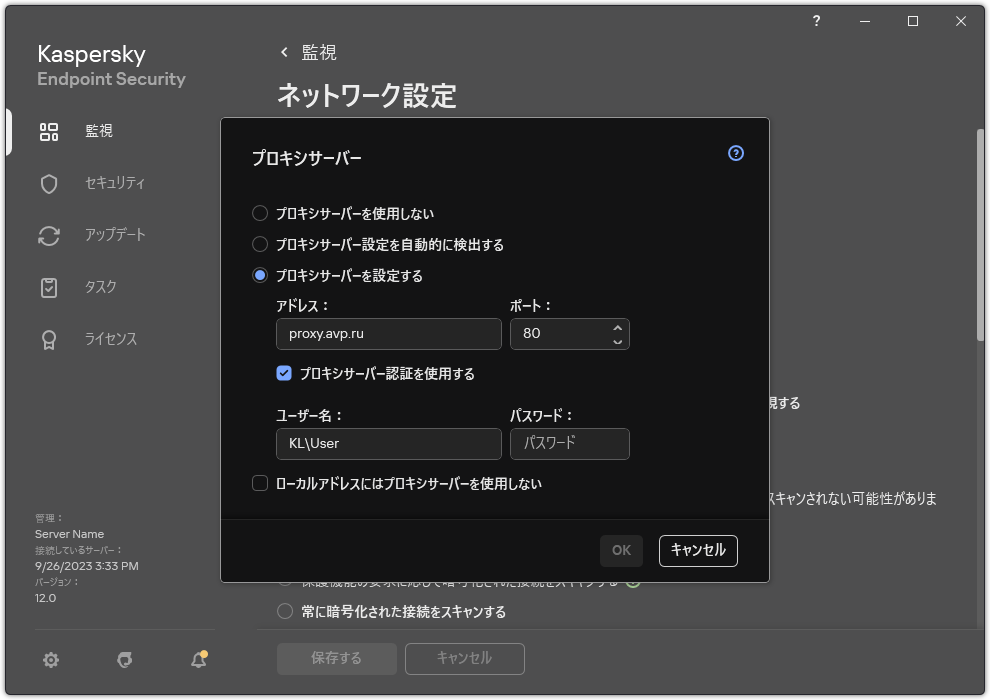
Task: Open the support icon at bottom left
Action: pyautogui.click(x=124, y=660)
